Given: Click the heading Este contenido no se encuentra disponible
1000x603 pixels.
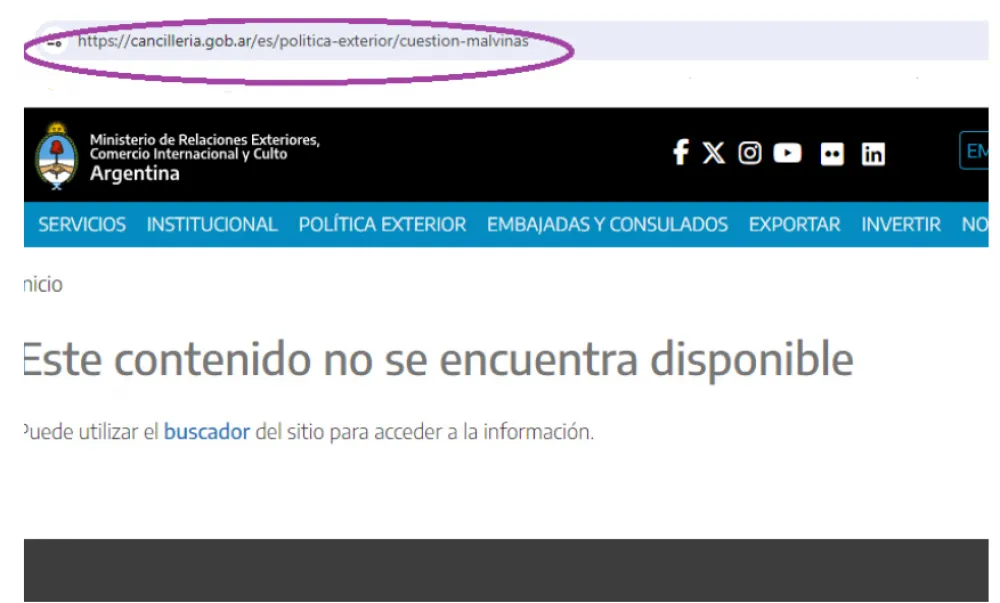Looking at the screenshot, I should point(439,359).
